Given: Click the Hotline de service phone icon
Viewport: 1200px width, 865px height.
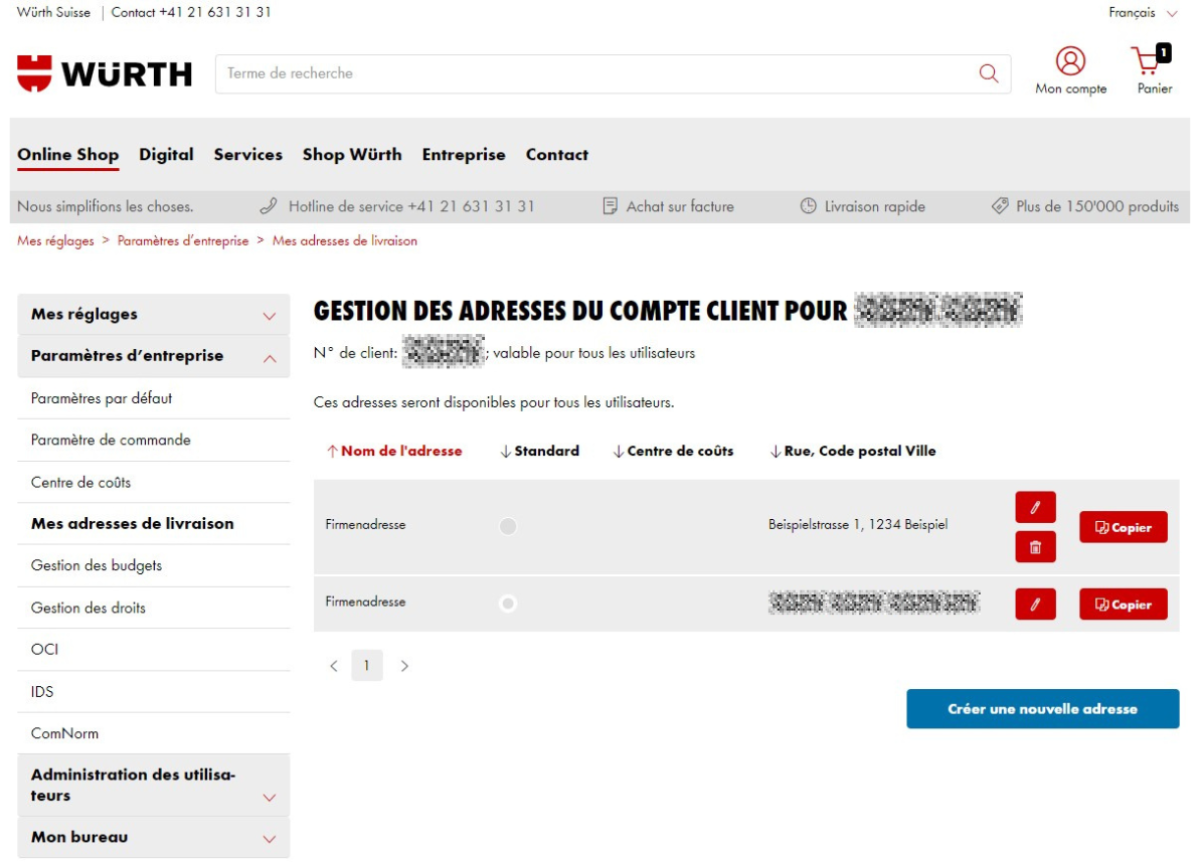Looking at the screenshot, I should [268, 206].
